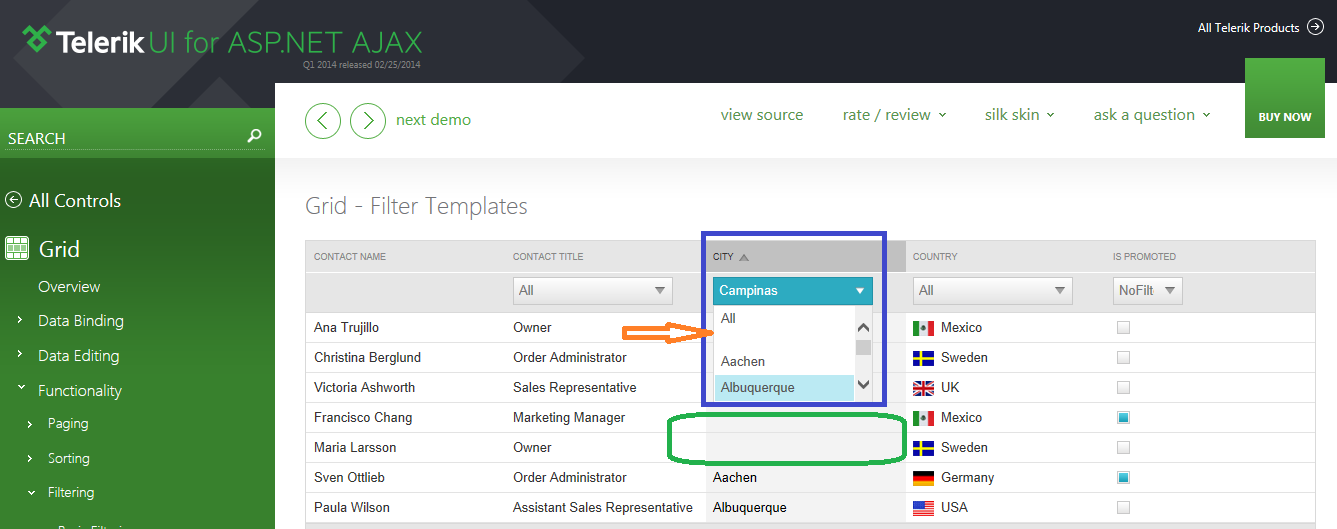Toggle Is Promoted checkbox for Paula Wilson

[x=1123, y=507]
